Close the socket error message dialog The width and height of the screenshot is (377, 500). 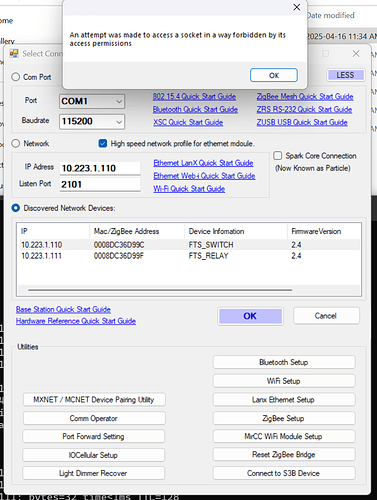pos(296,7)
